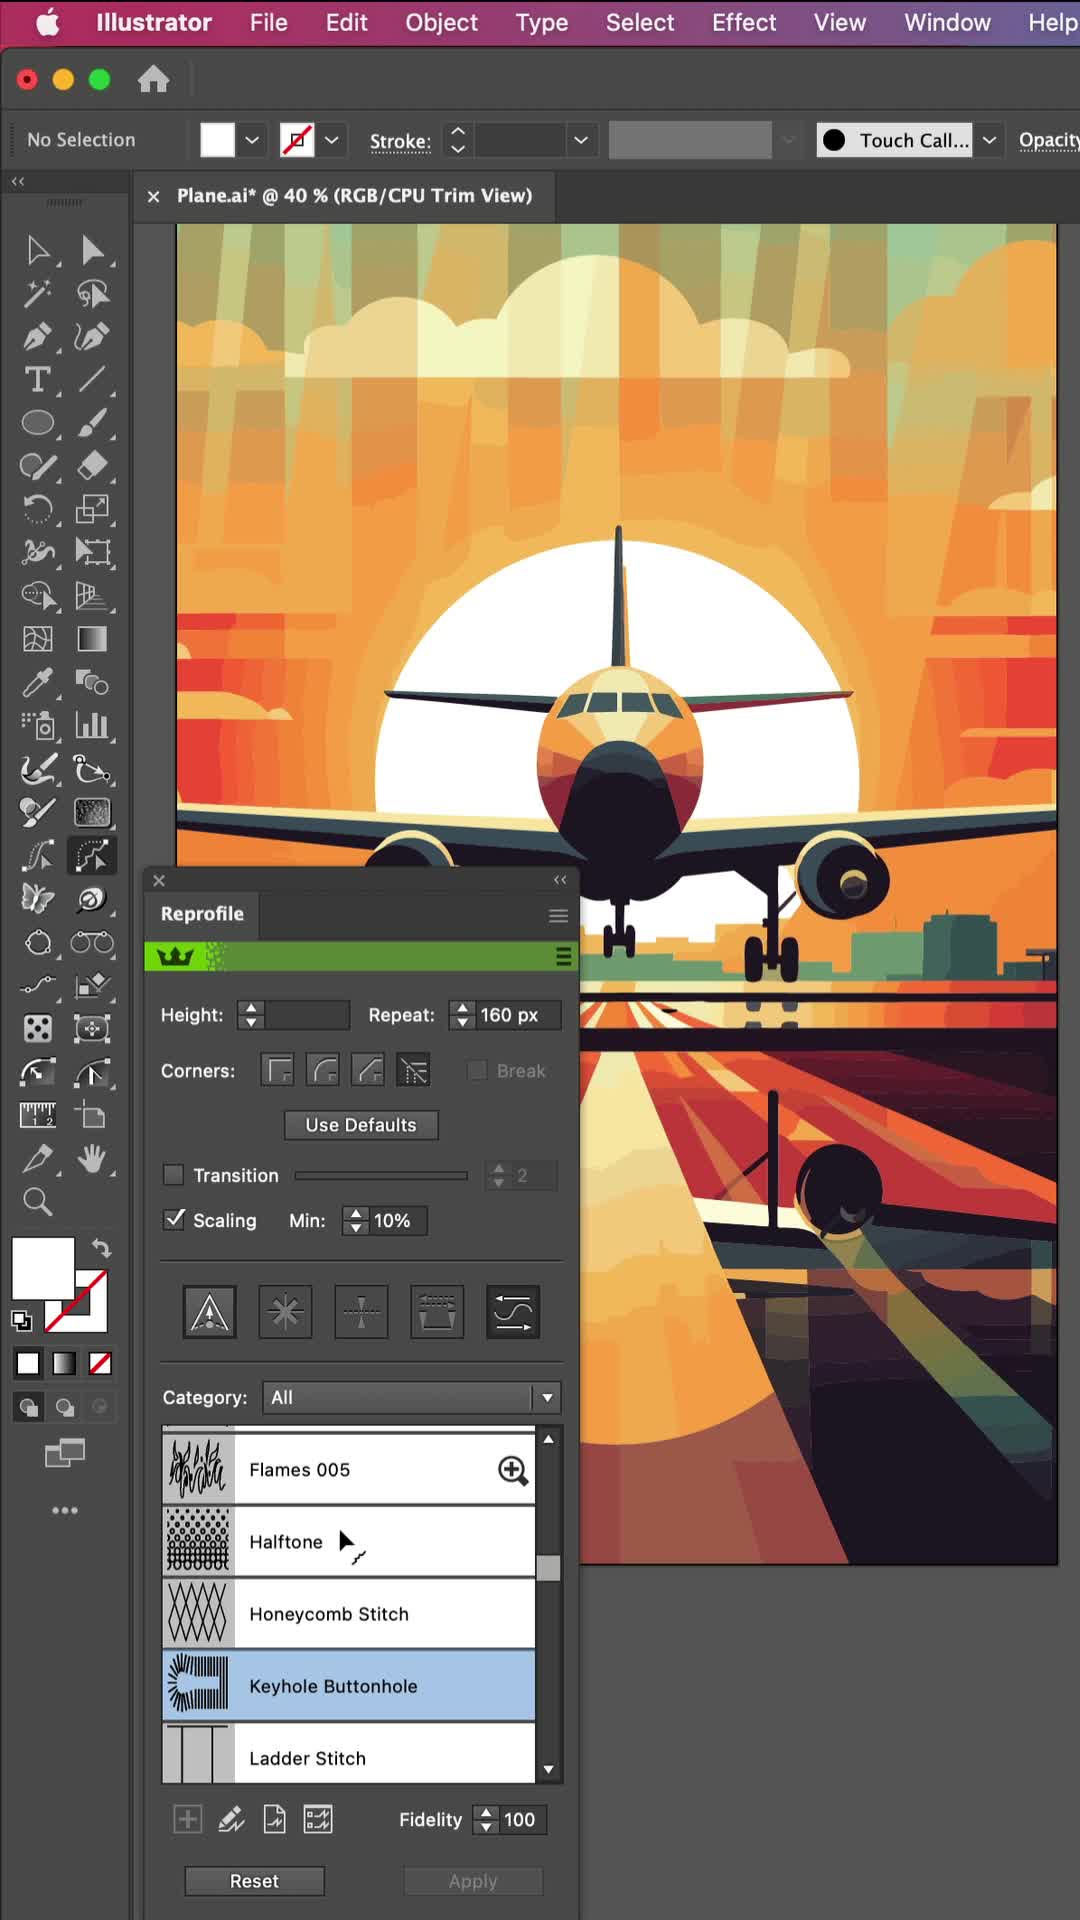This screenshot has width=1080, height=1920.
Task: Toggle the letter A profile mode button
Action: [210, 1312]
